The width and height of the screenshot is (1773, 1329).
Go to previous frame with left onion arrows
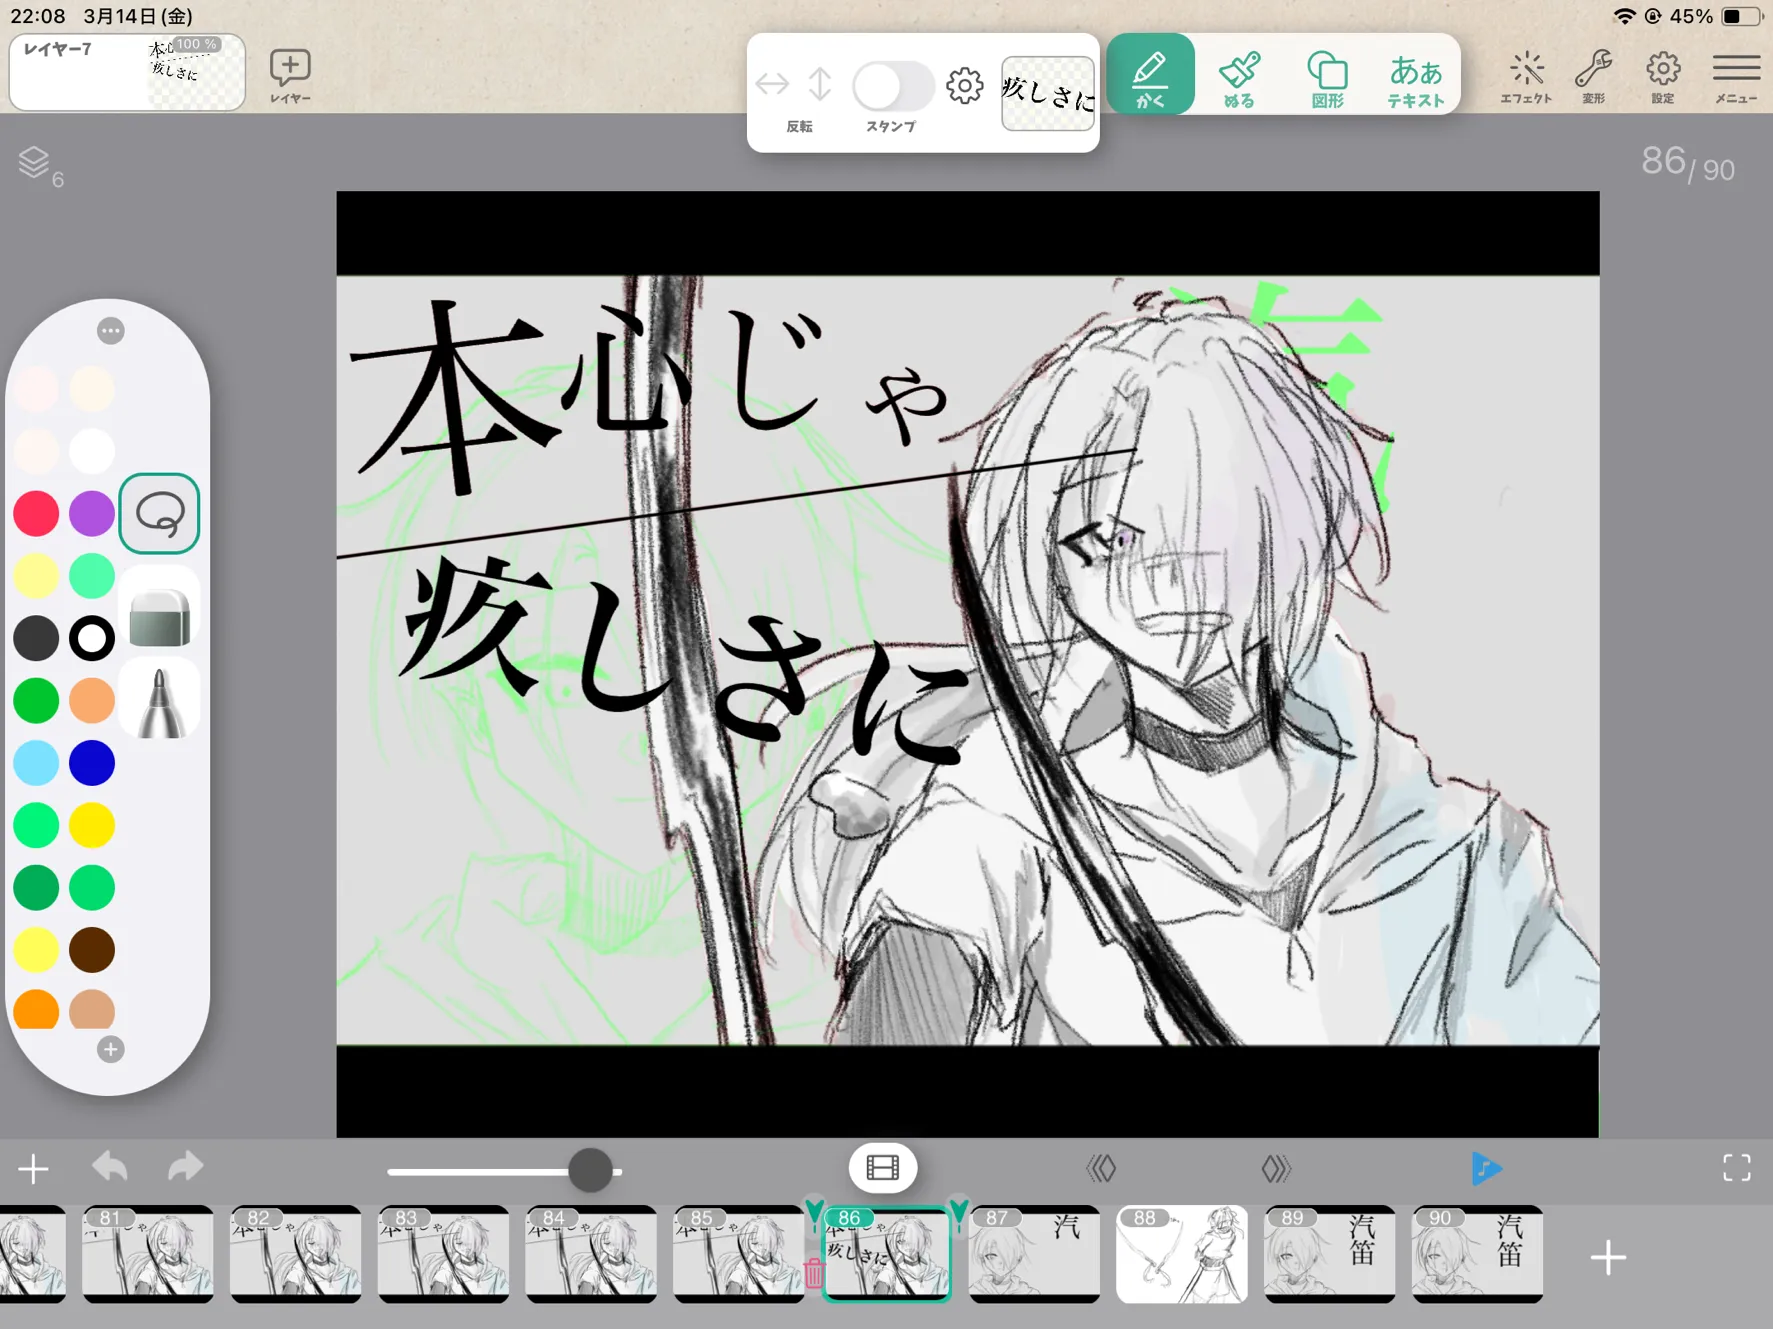click(x=1101, y=1168)
